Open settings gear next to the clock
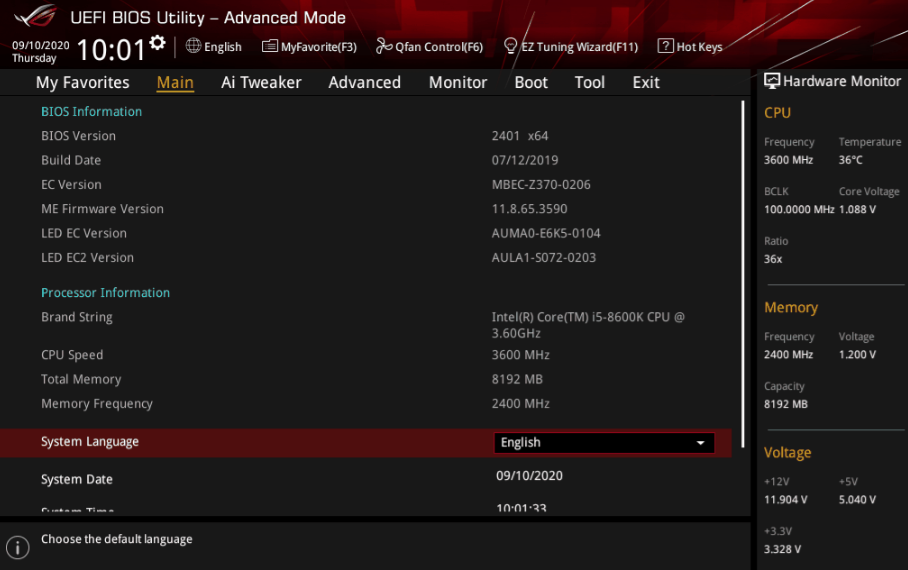Viewport: 908px width, 570px height. 157,42
